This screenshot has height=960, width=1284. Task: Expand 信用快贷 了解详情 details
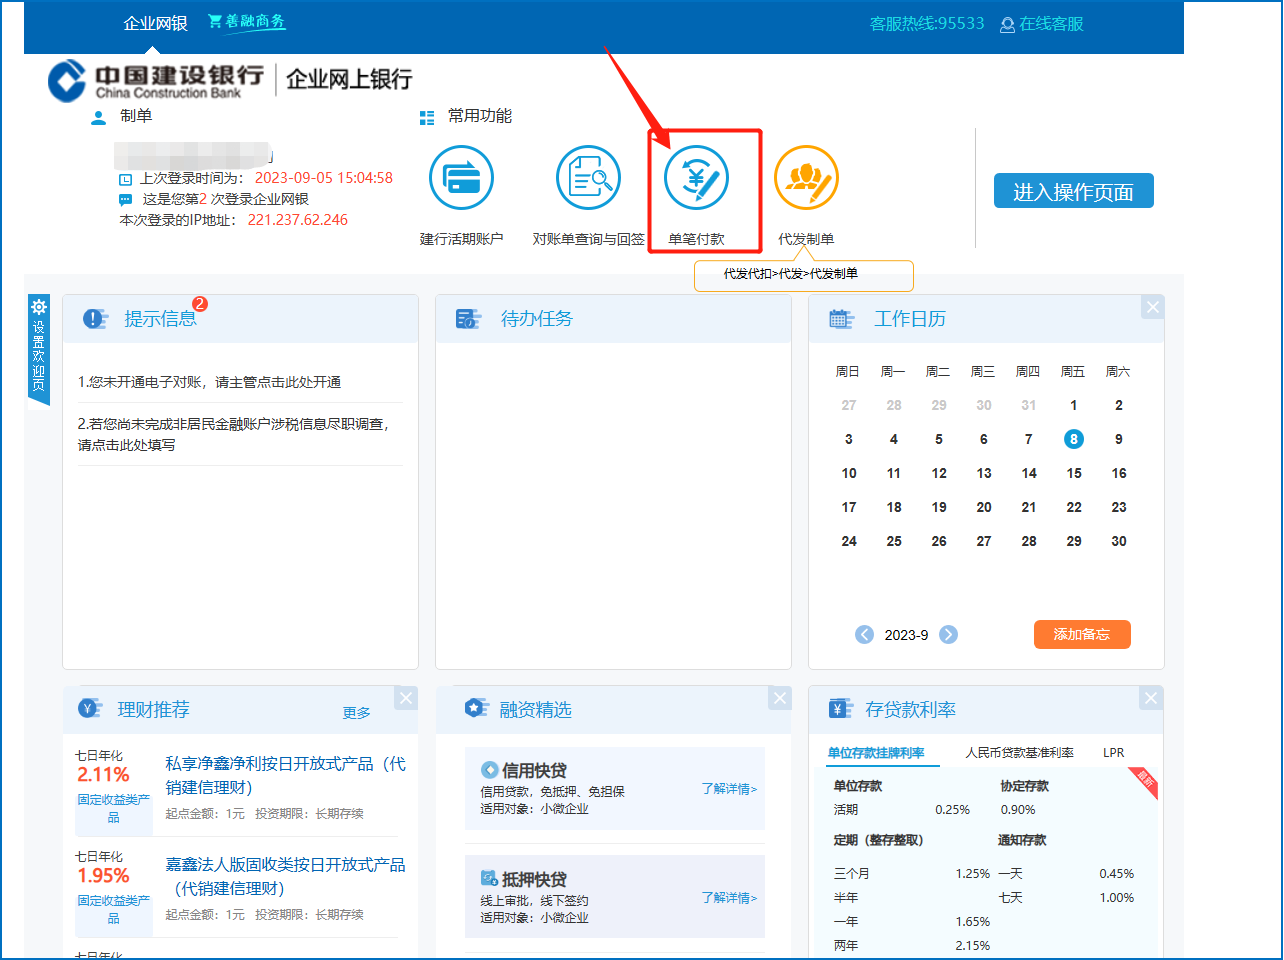coord(729,789)
